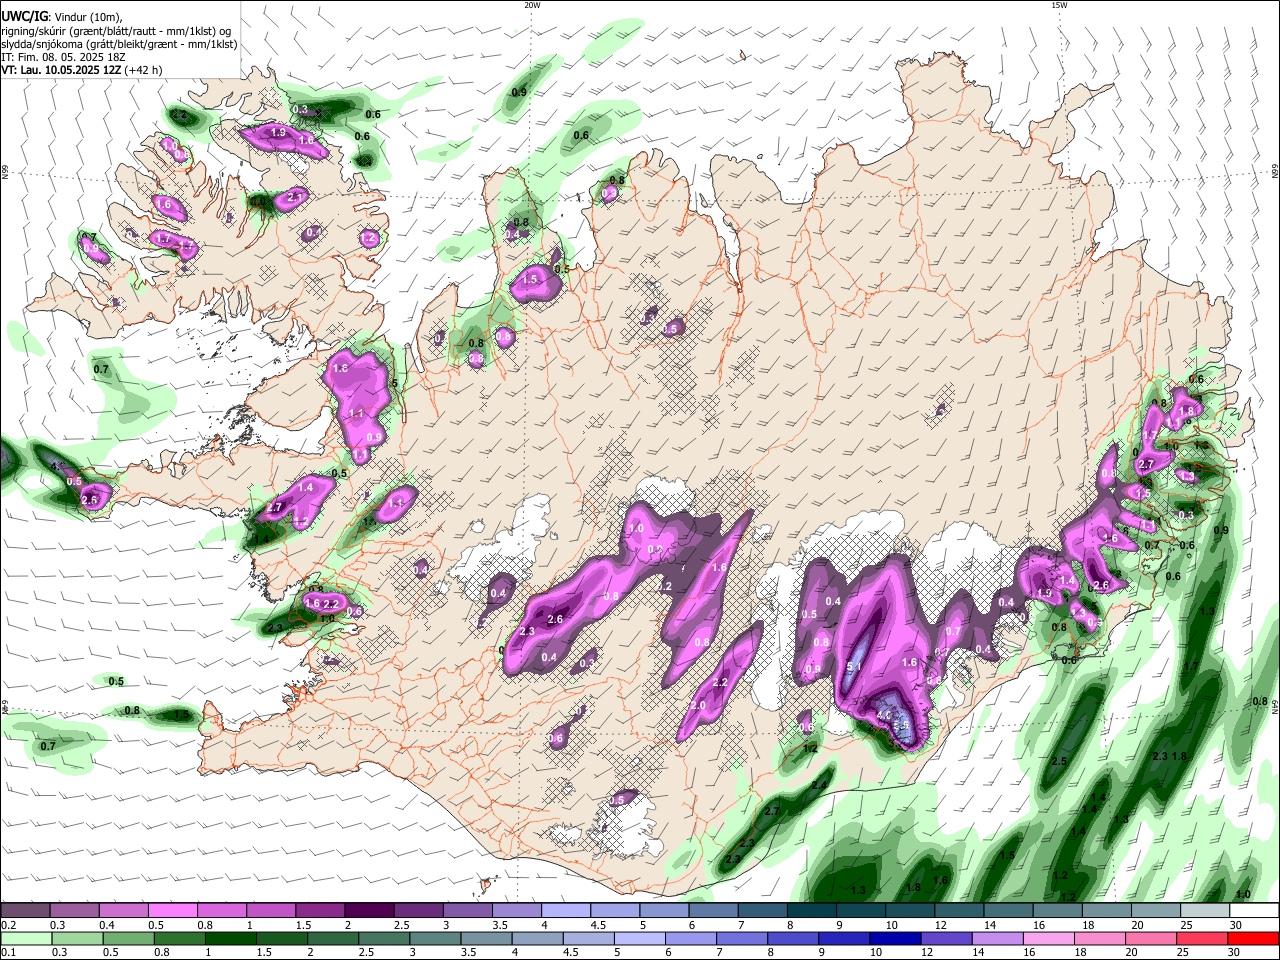
Task: Click the UWC/IG title text
Action: click(x=23, y=16)
